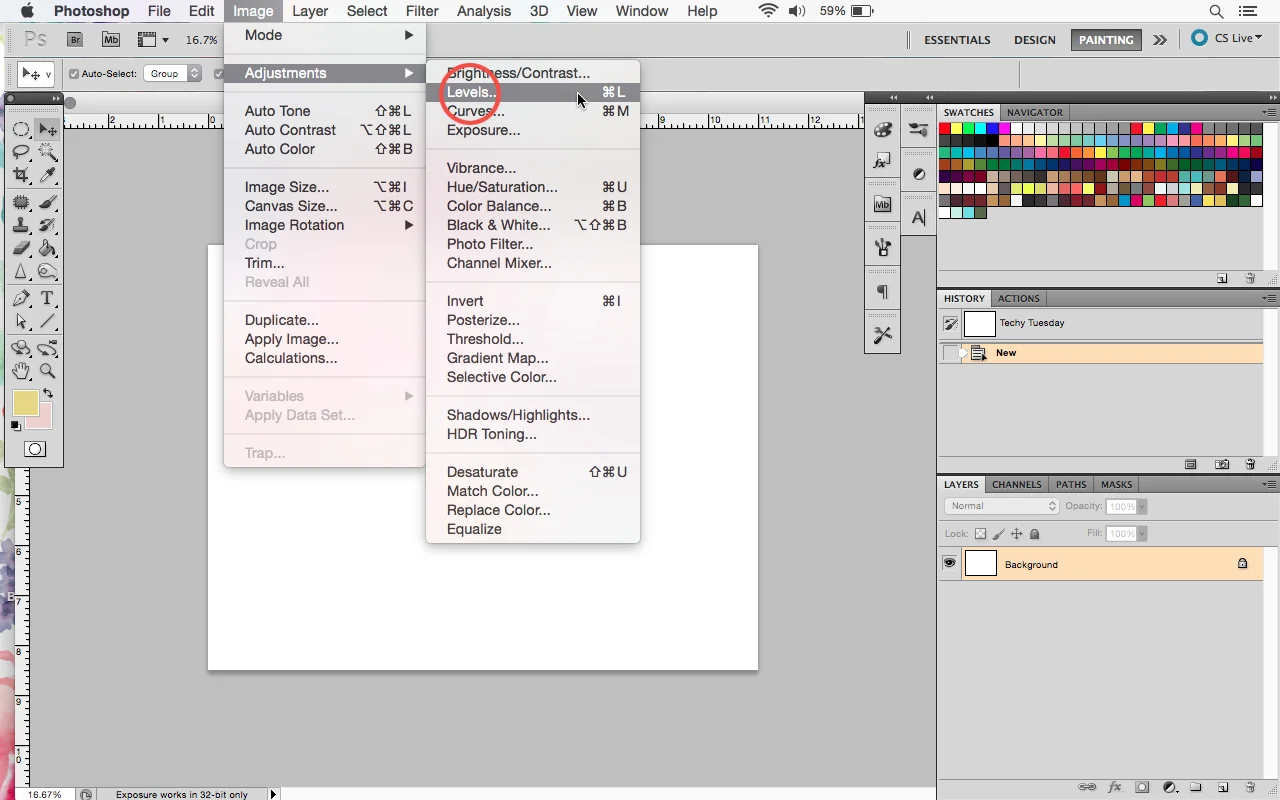Viewport: 1280px width, 800px height.
Task: Select the Path Selection arrow tool
Action: coord(21,322)
